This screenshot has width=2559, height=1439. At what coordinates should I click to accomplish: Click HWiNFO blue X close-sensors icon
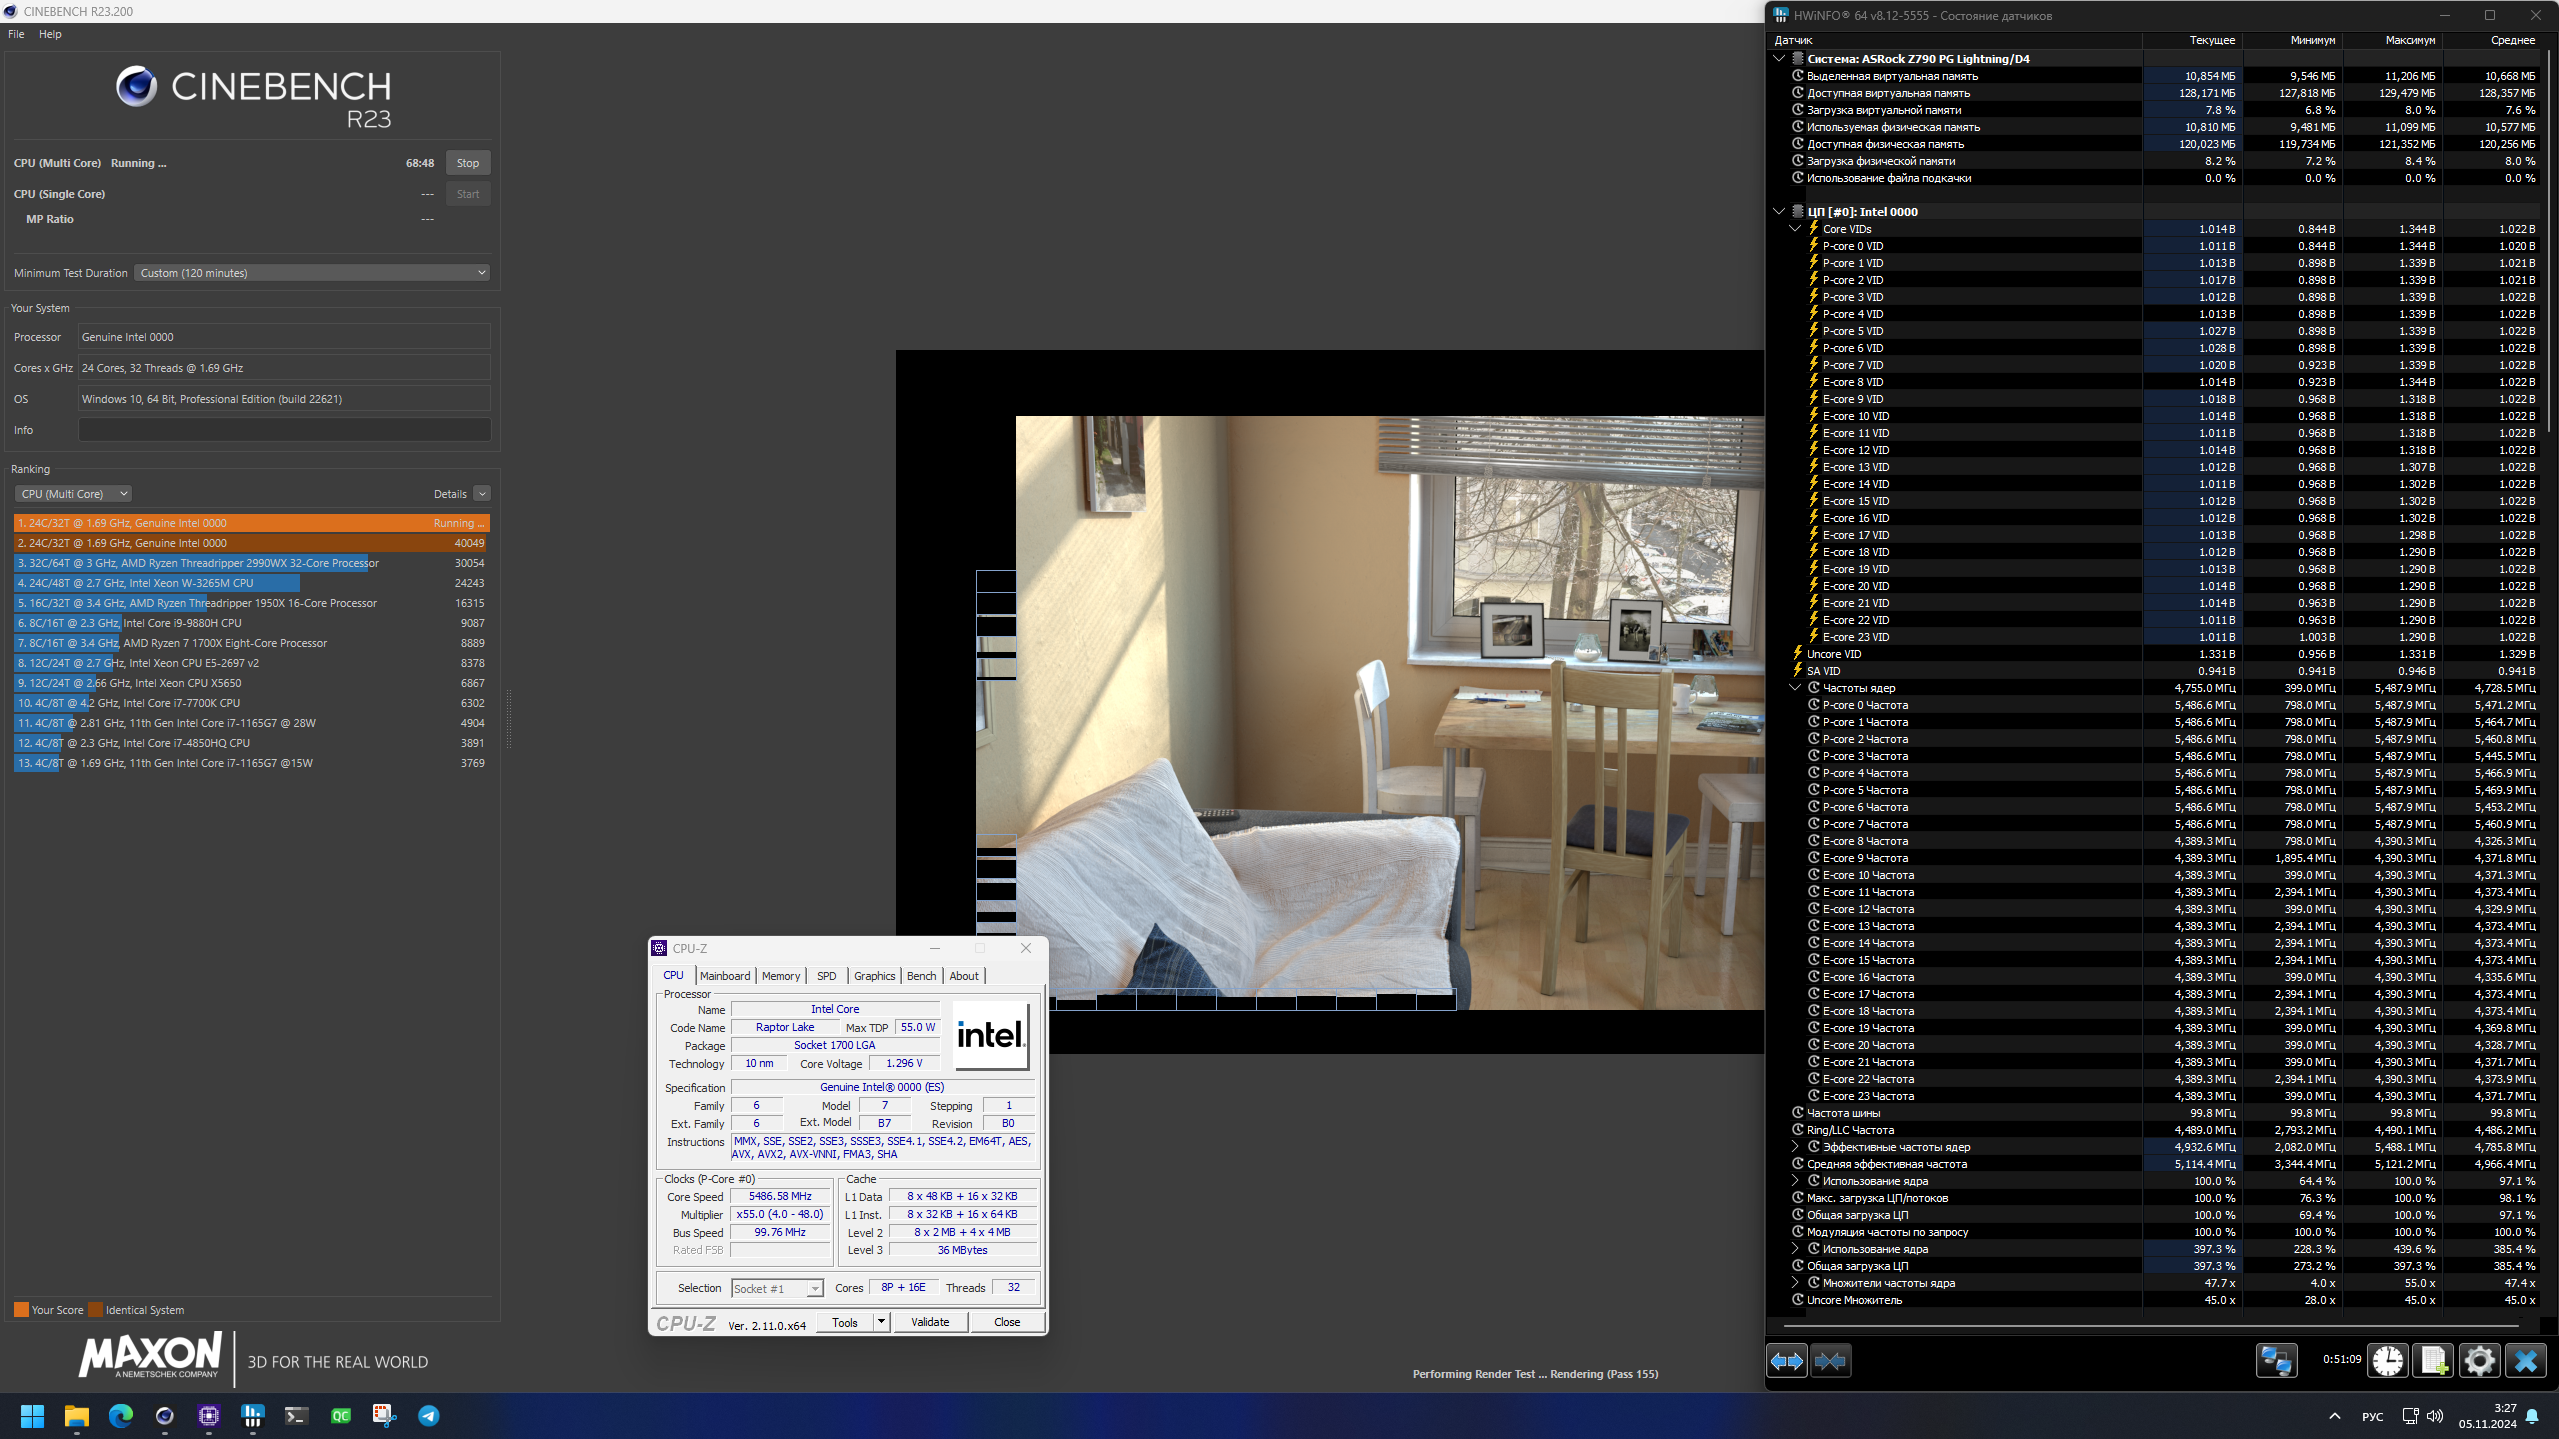(x=2526, y=1361)
